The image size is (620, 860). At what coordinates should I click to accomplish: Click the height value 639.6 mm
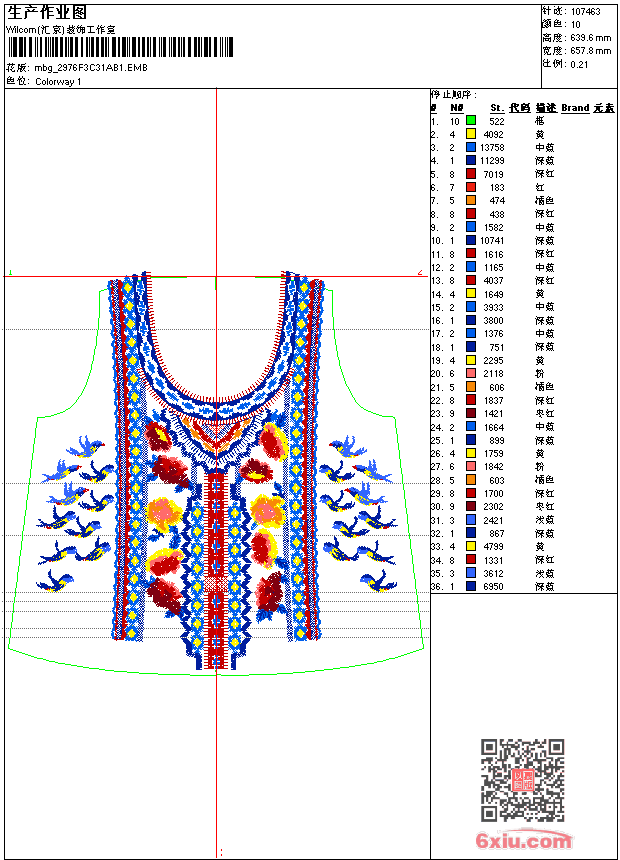click(590, 38)
